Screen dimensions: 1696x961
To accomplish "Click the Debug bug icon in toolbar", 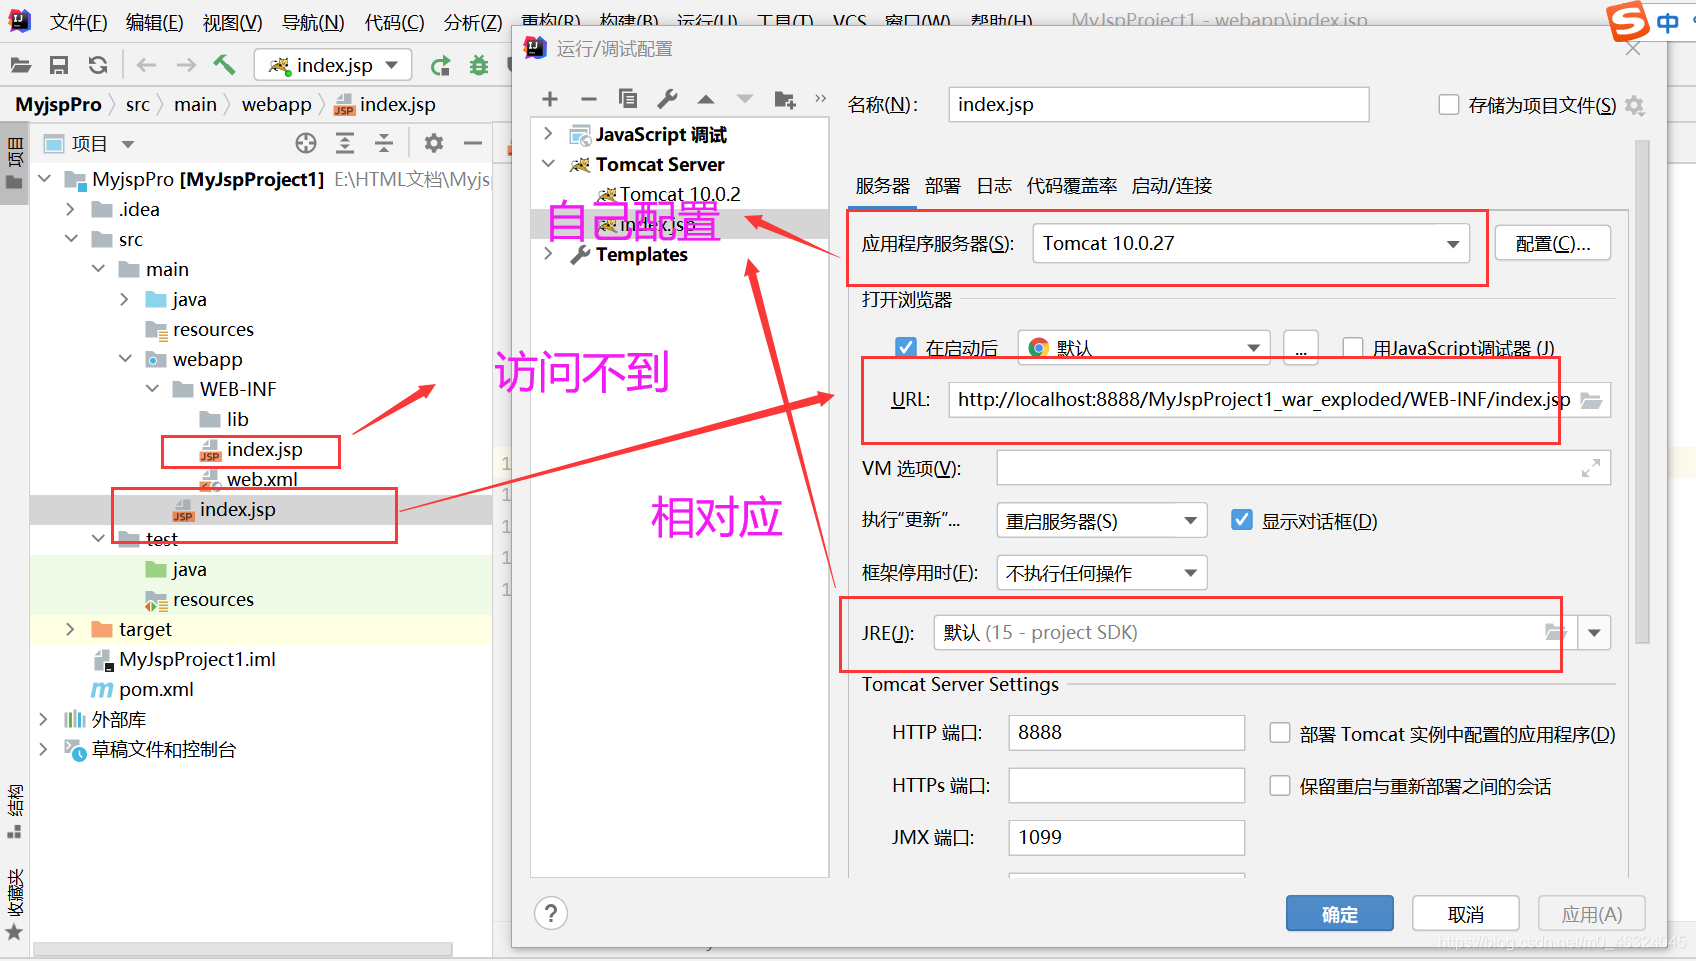I will 479,65.
